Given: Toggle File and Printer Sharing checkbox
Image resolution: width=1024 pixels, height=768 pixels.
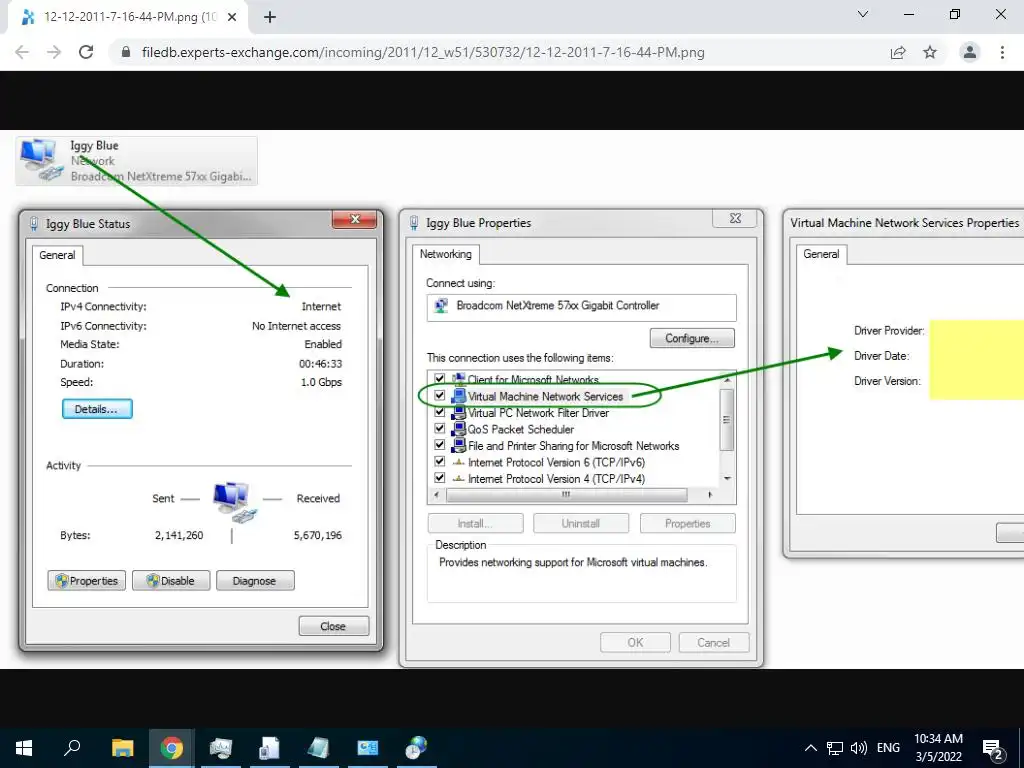Looking at the screenshot, I should tap(440, 445).
